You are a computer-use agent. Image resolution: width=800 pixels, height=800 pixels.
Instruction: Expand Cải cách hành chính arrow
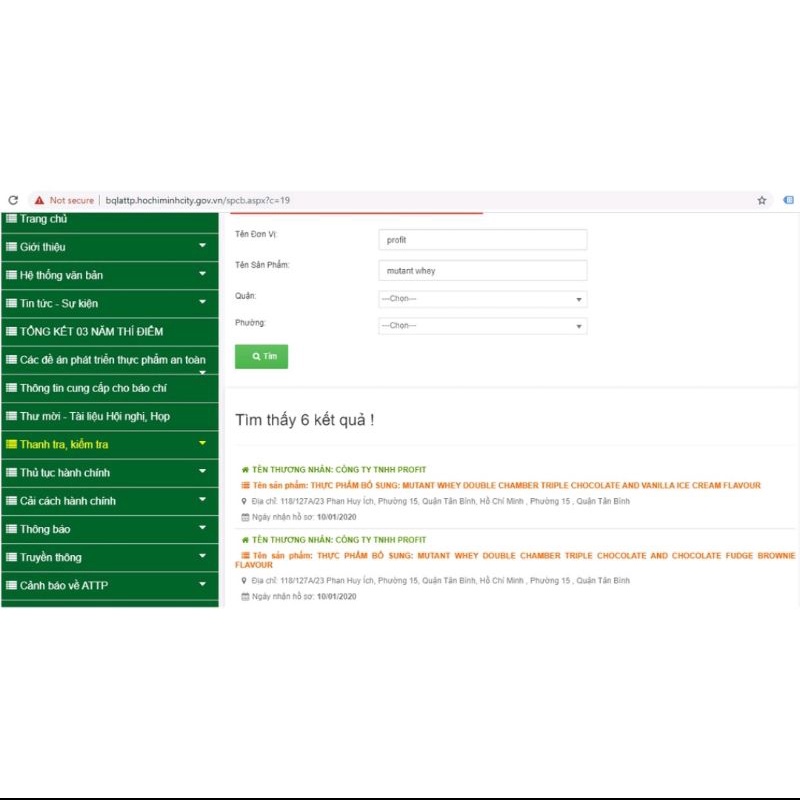203,499
